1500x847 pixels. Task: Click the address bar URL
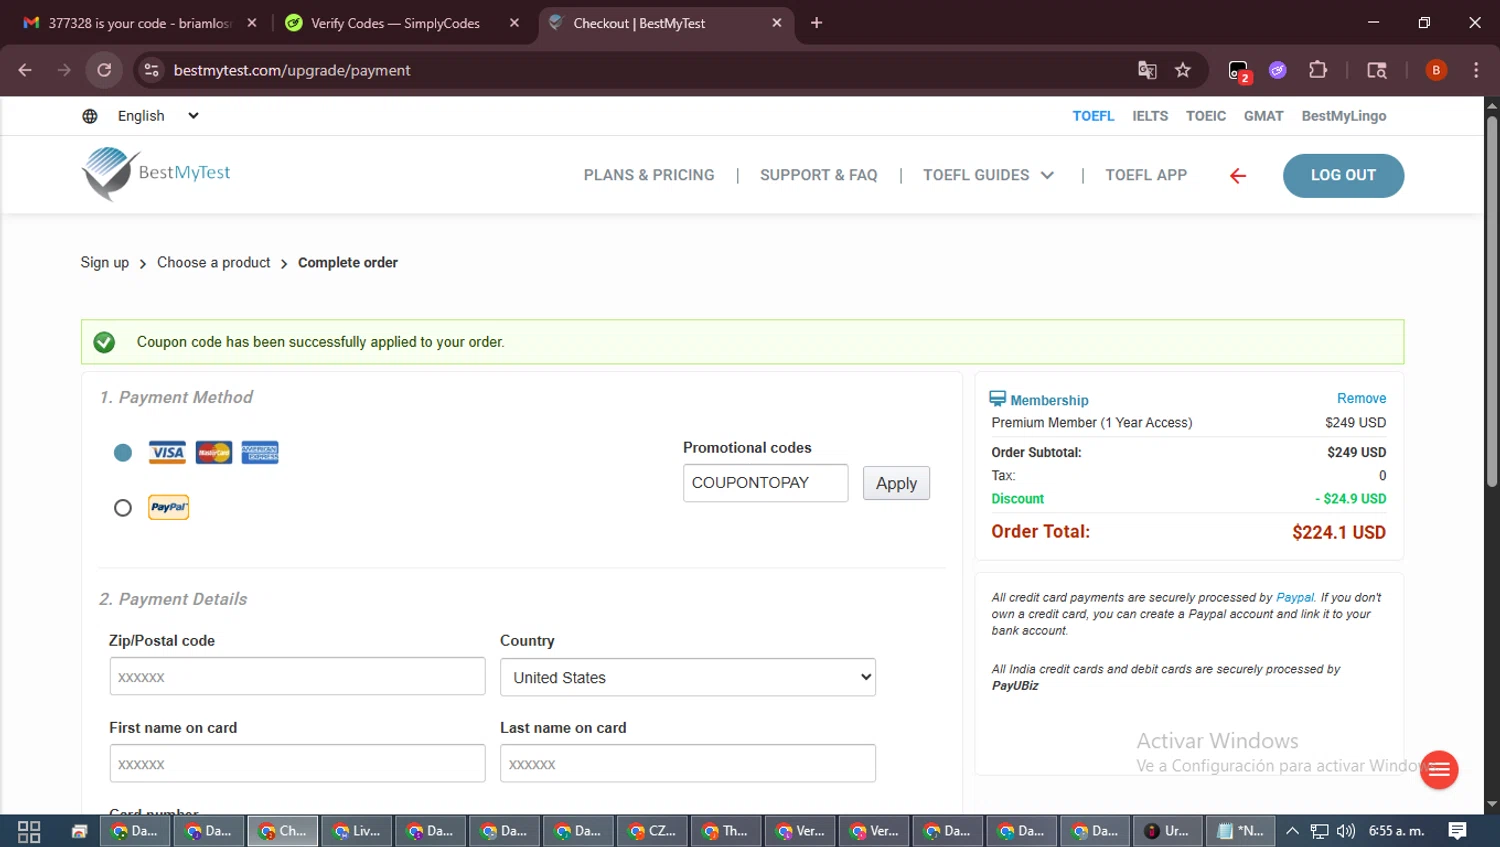[292, 70]
